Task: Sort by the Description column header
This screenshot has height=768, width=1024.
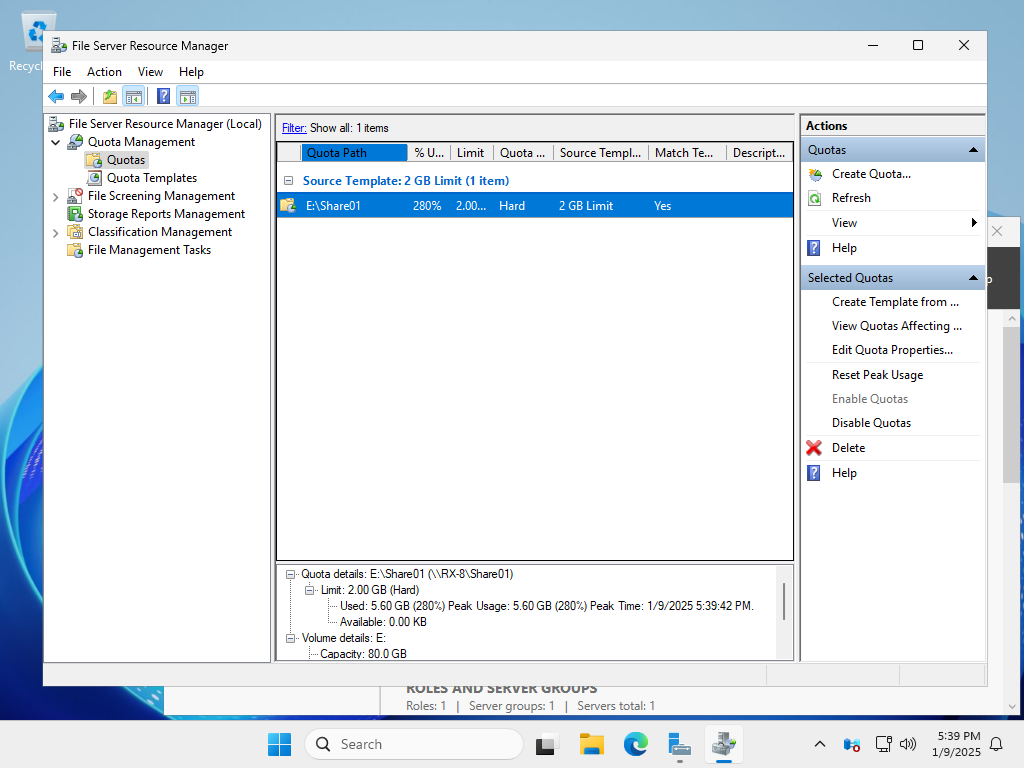Action: [760, 153]
